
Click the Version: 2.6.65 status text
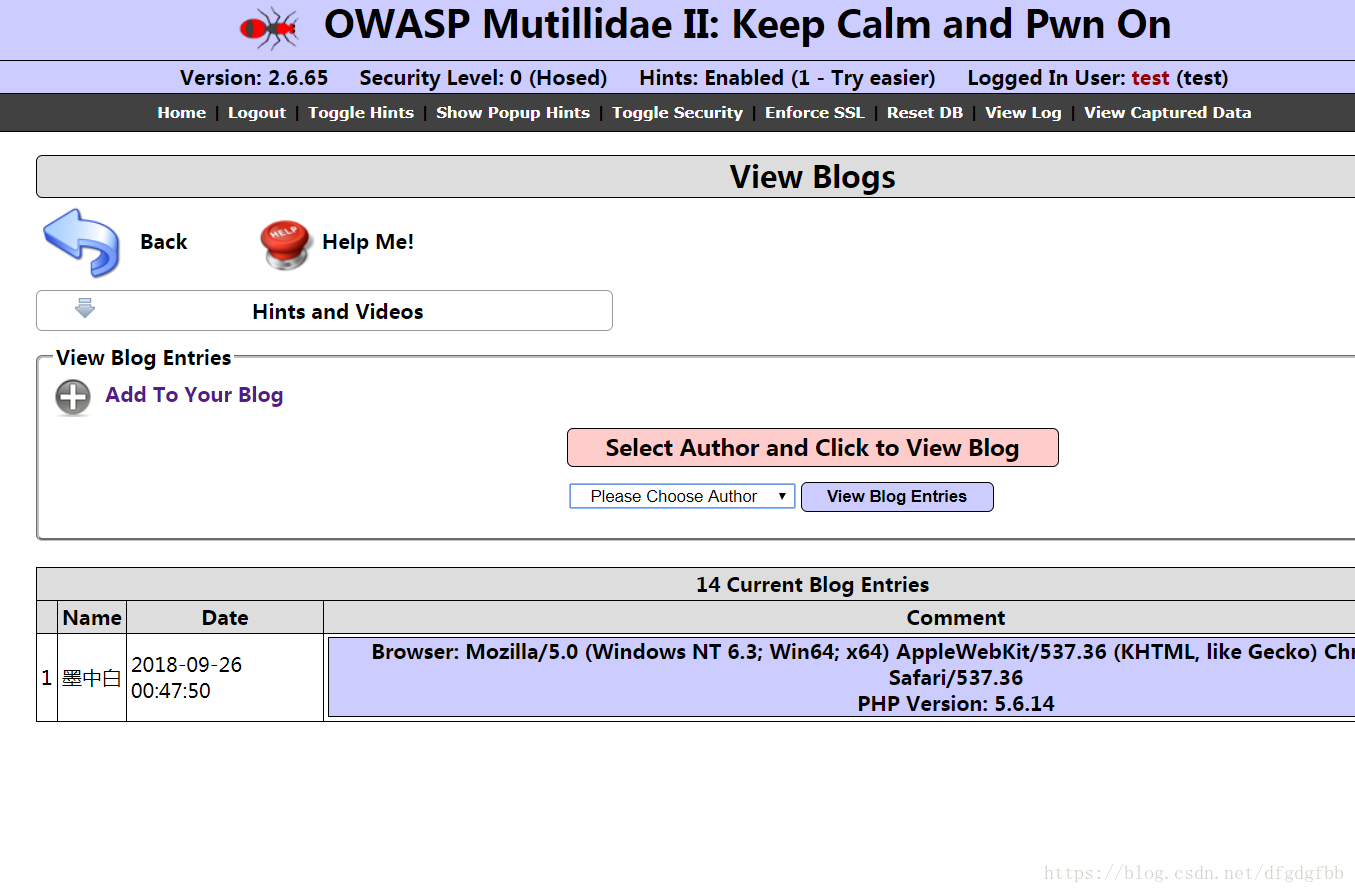254,78
